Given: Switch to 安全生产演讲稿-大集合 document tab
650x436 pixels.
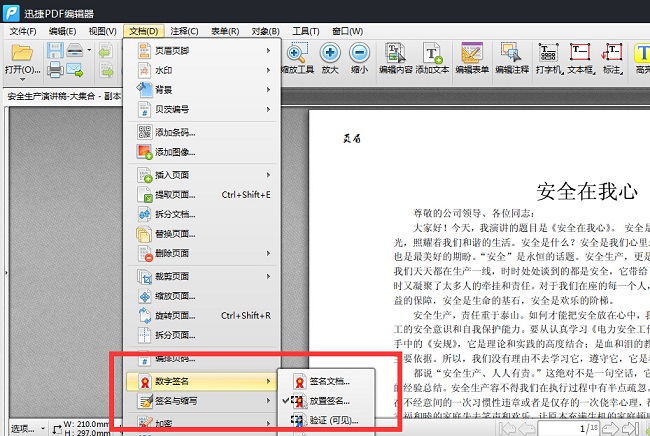Looking at the screenshot, I should (64, 96).
